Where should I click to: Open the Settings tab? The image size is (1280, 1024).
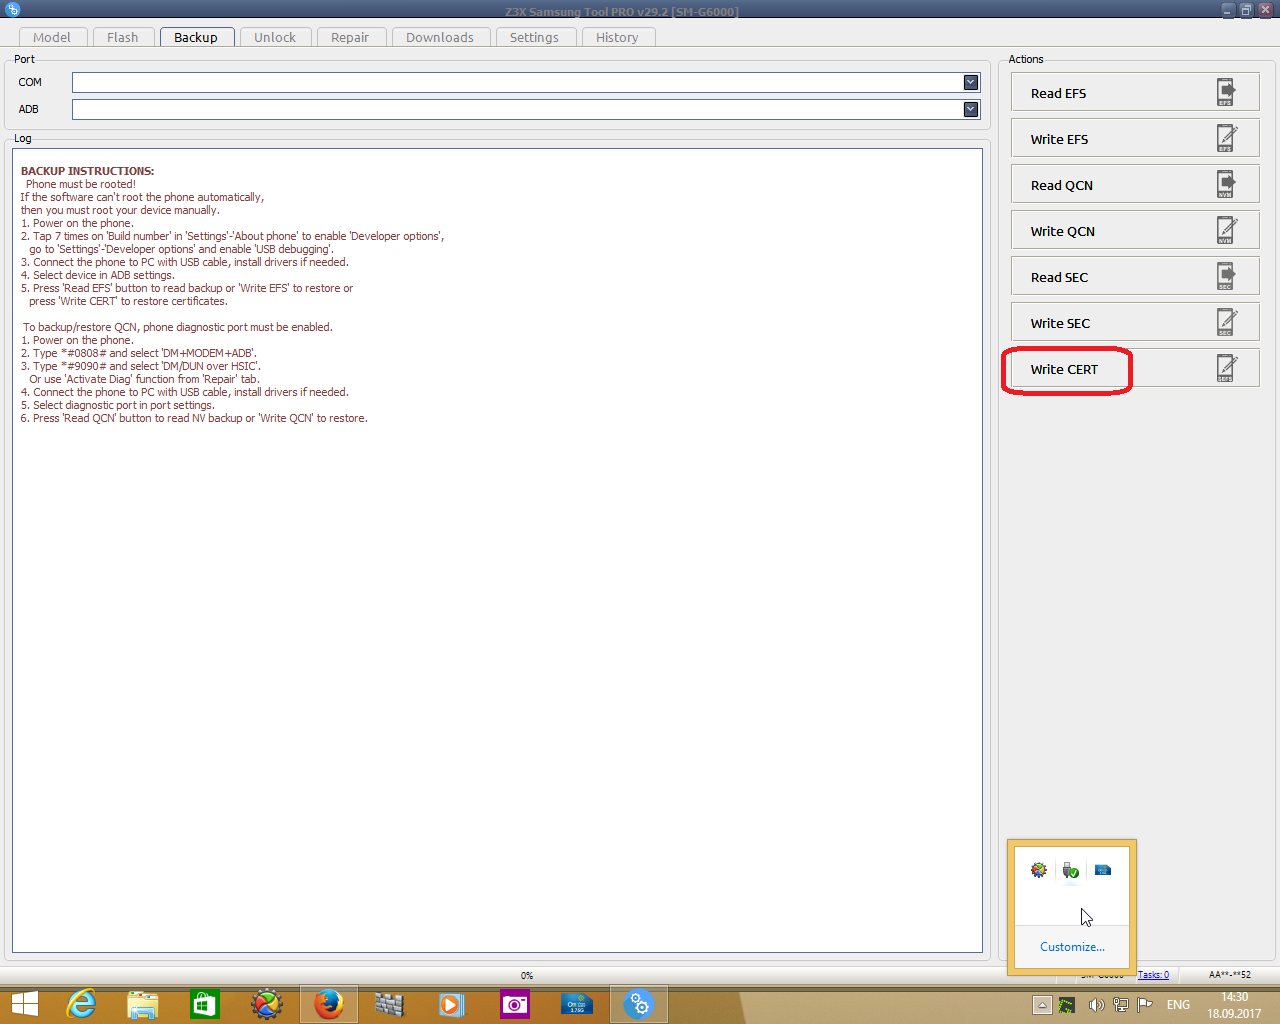[534, 37]
